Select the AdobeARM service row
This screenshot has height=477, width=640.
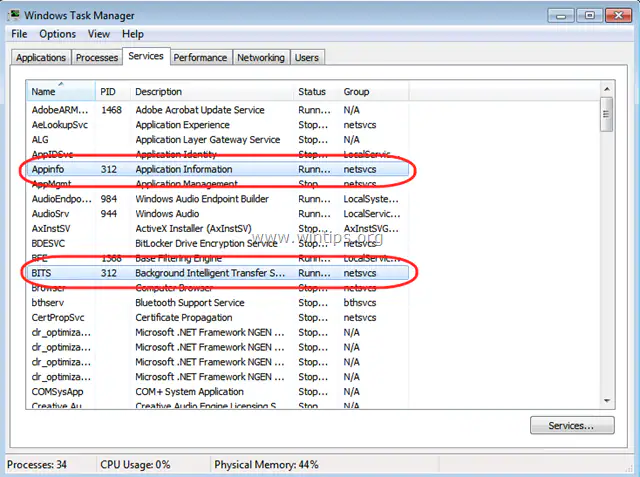click(218, 110)
